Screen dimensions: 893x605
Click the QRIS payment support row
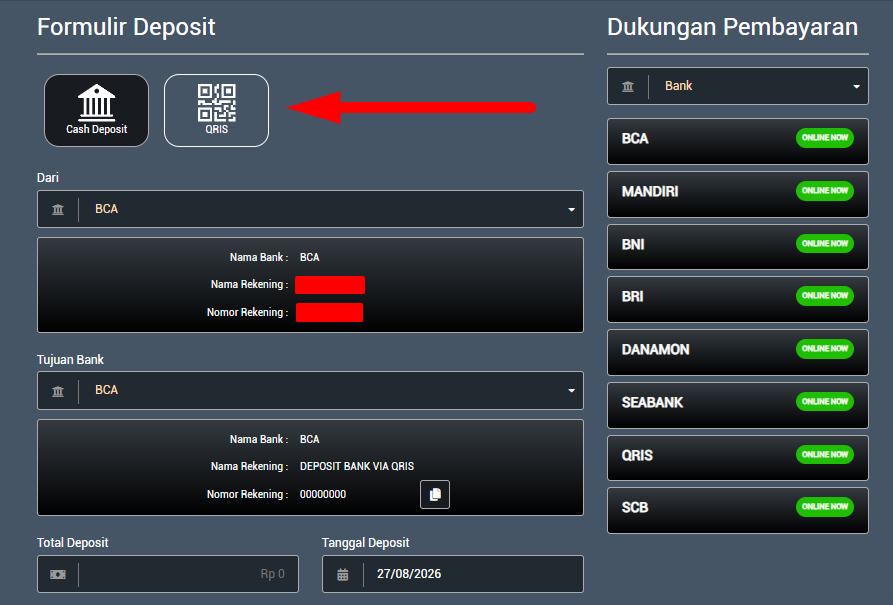(x=738, y=458)
